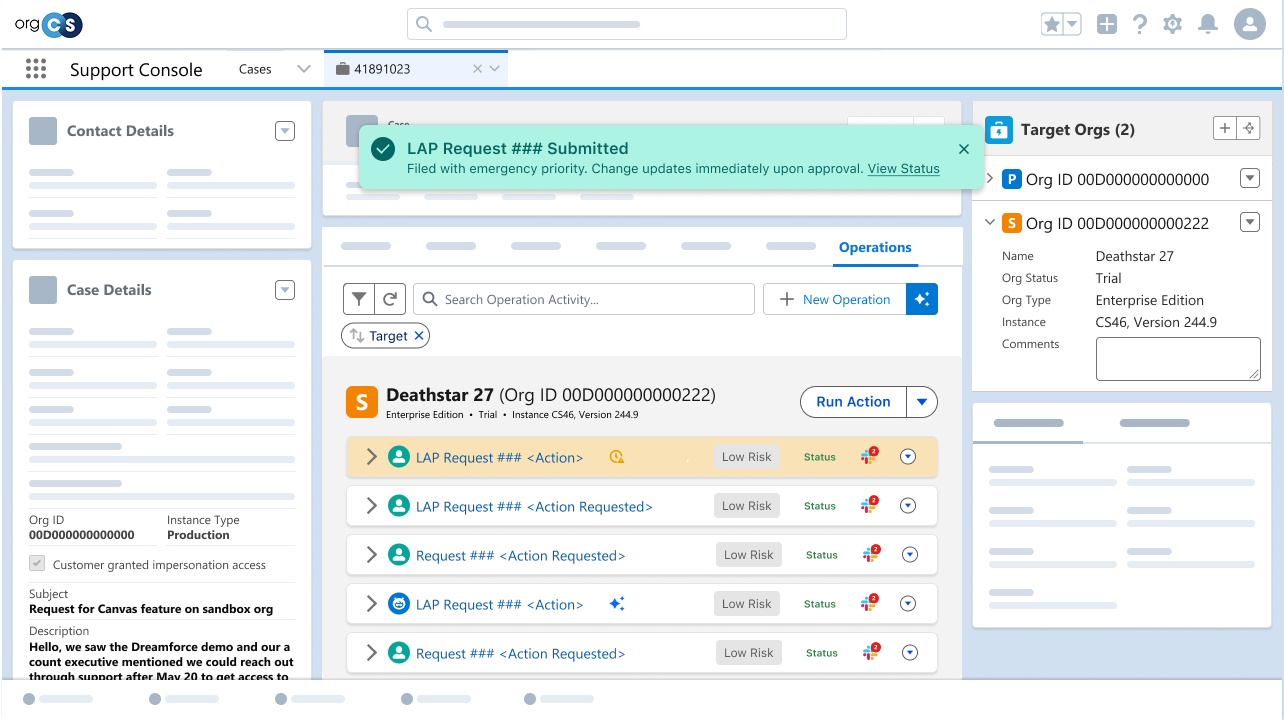This screenshot has width=1284, height=720.
Task: Open the 41891023 tab actions chevron
Action: (x=495, y=69)
